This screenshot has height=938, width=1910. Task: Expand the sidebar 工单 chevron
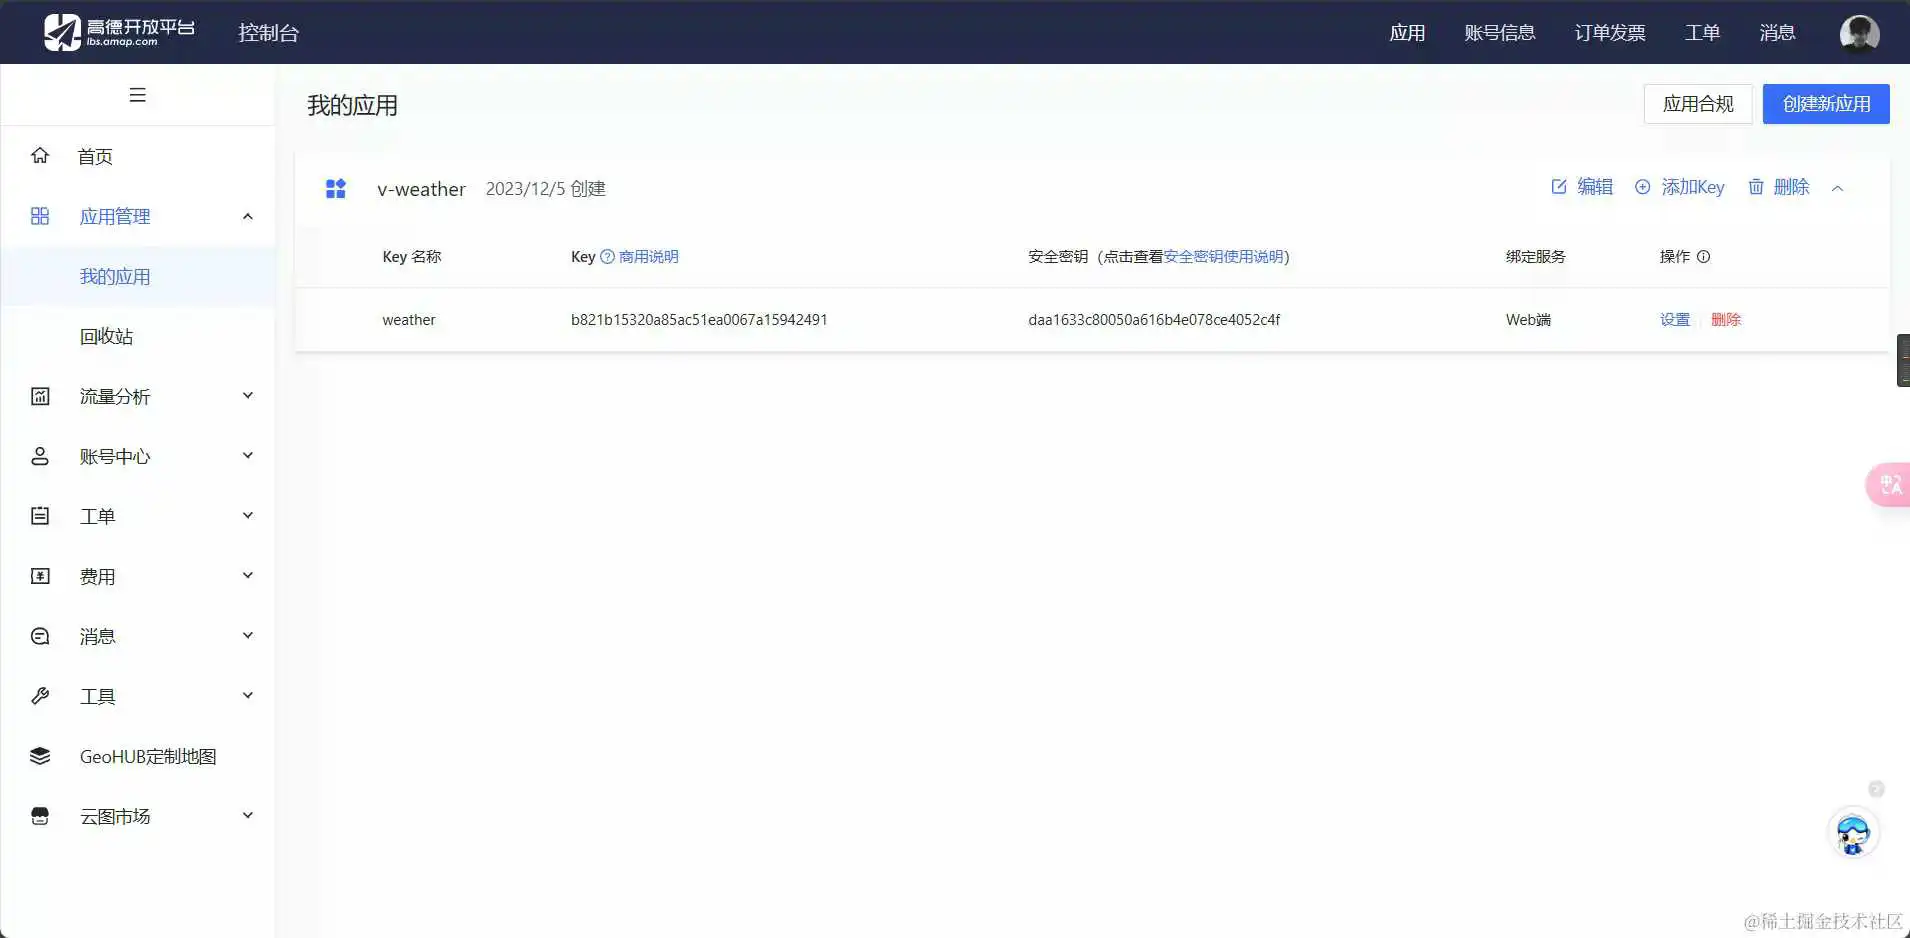(x=248, y=516)
